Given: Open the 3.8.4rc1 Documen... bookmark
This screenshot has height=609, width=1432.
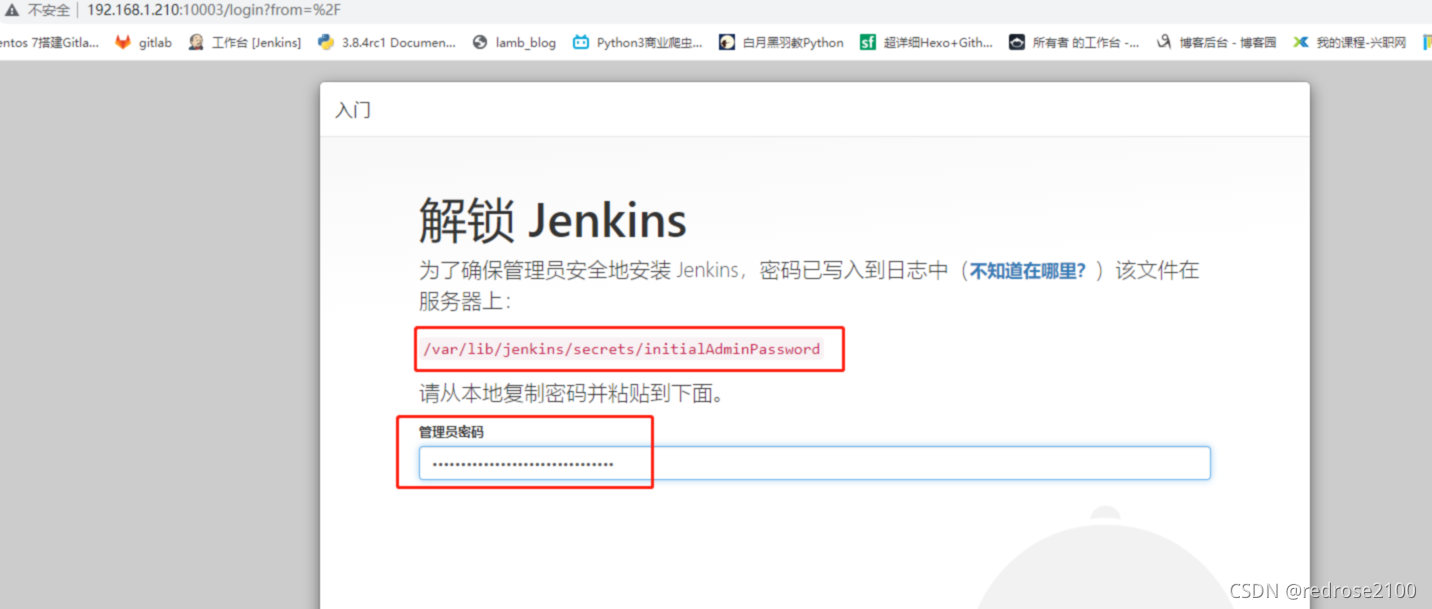Looking at the screenshot, I should [398, 43].
